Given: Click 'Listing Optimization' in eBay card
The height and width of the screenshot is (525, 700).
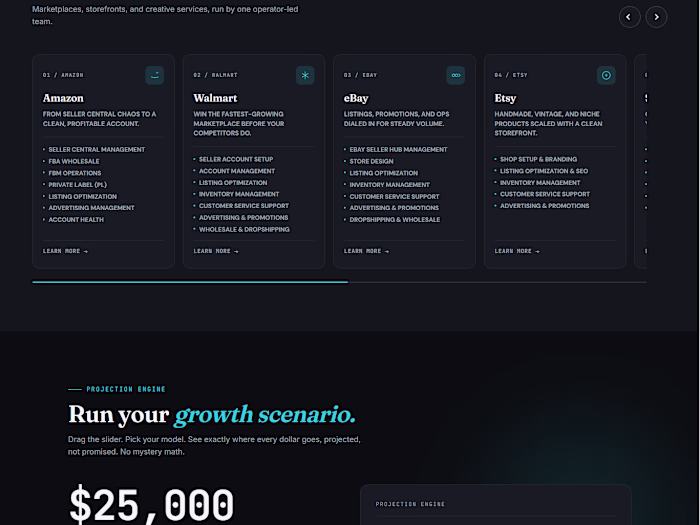Looking at the screenshot, I should [383, 173].
